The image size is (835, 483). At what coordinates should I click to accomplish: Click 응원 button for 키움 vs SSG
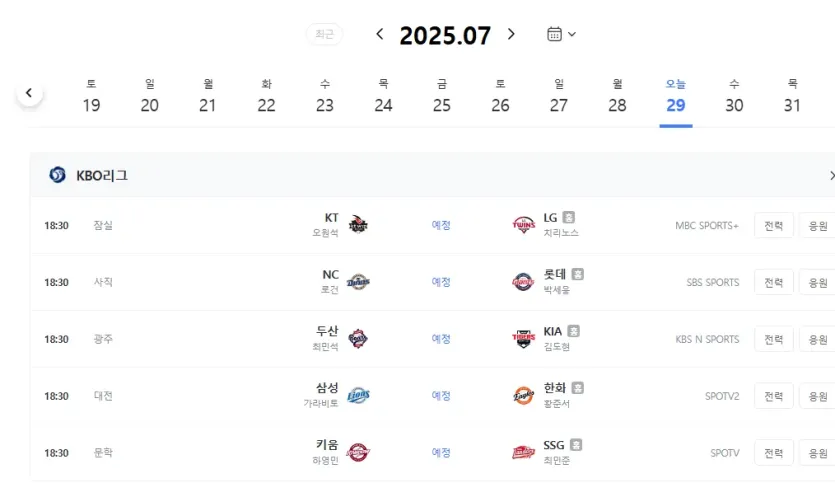click(x=817, y=453)
